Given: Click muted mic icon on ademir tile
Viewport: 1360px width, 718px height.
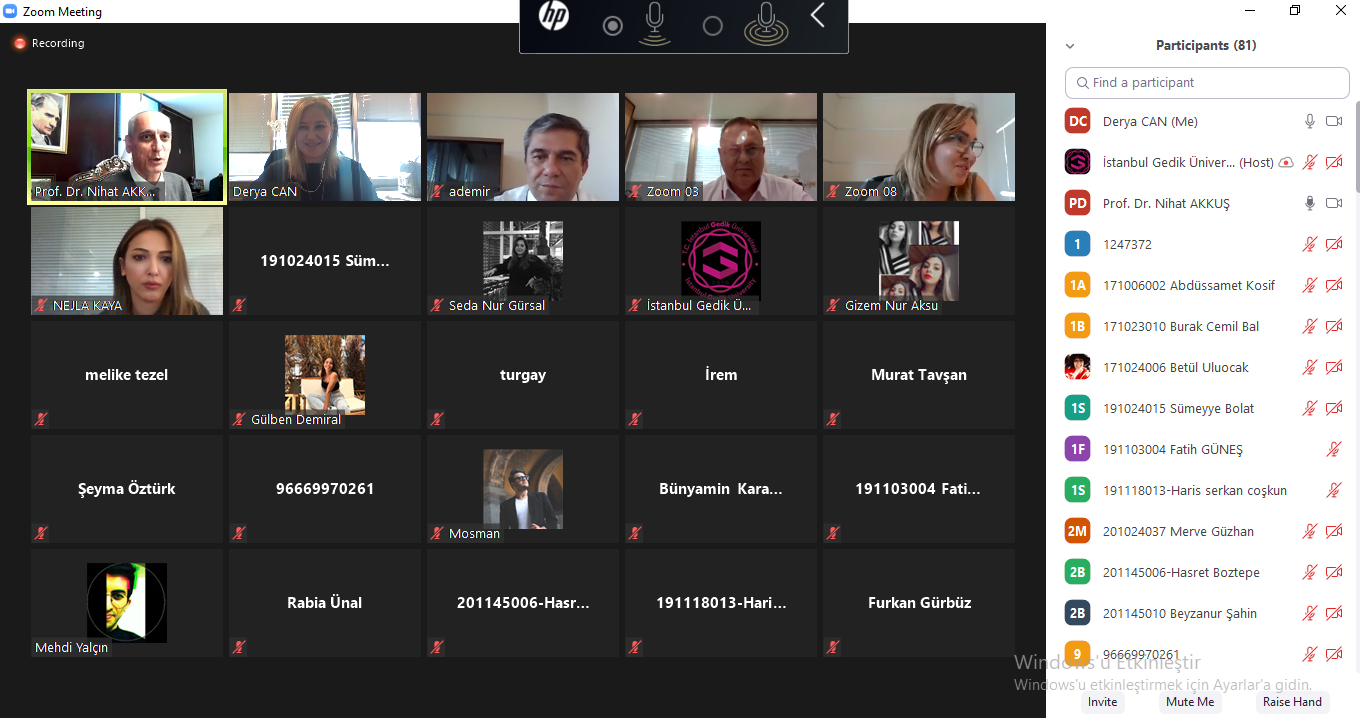Looking at the screenshot, I should pos(437,191).
